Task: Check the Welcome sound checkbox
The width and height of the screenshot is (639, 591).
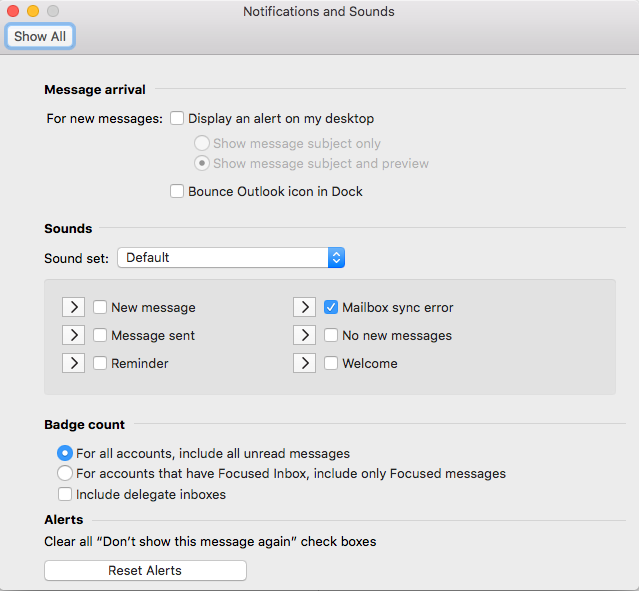Action: click(331, 363)
